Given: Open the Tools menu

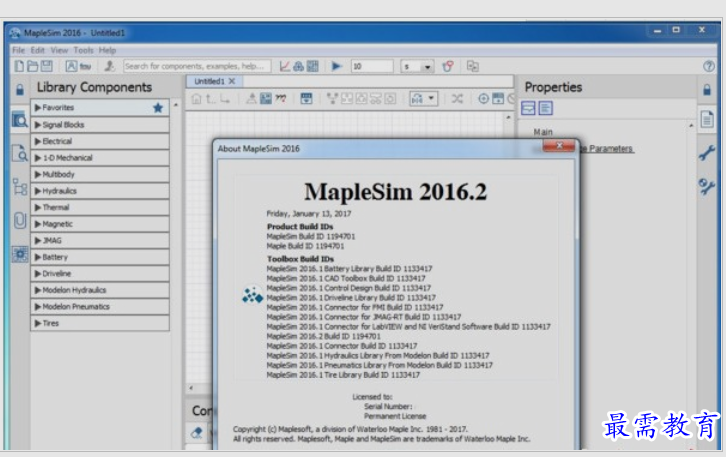Looking at the screenshot, I should click(x=83, y=50).
